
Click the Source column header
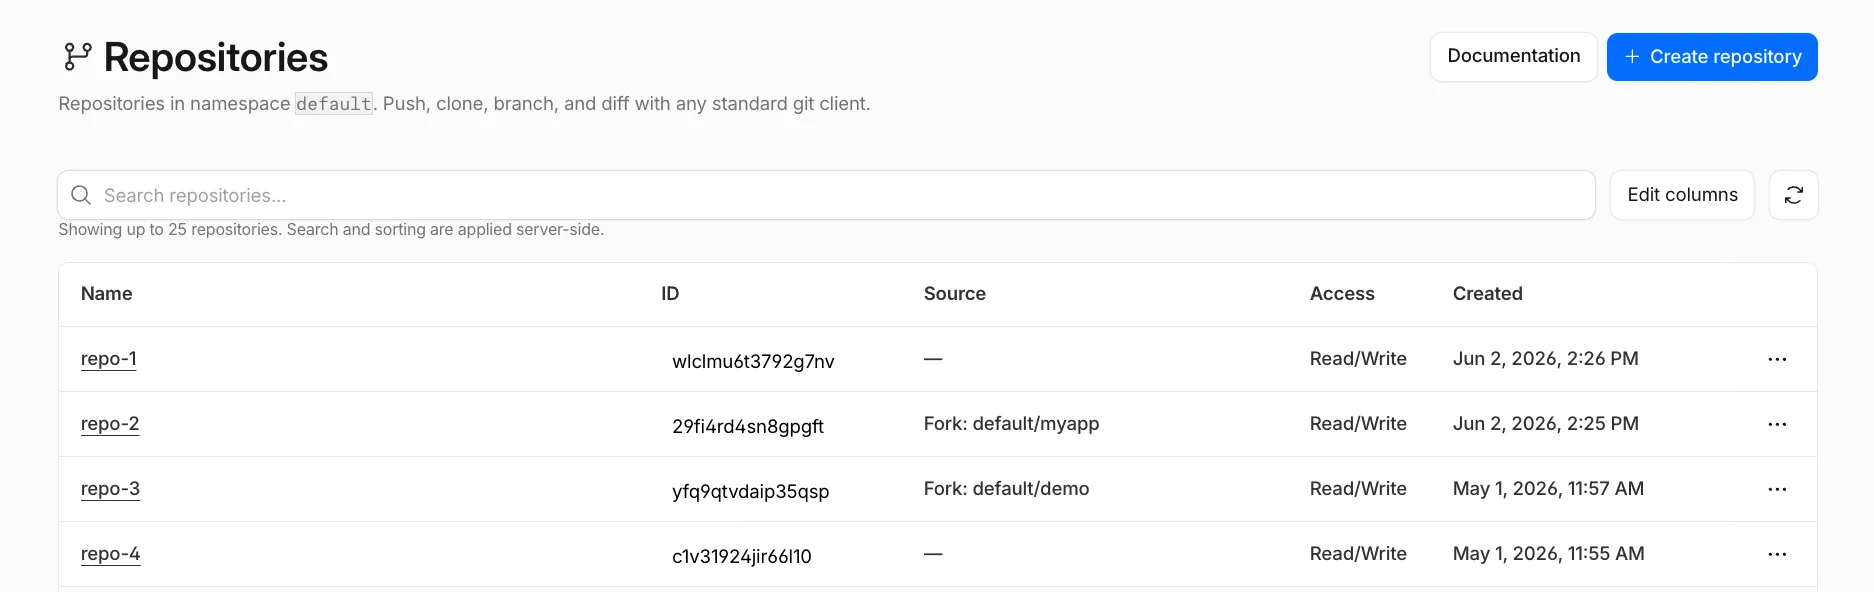coord(954,294)
